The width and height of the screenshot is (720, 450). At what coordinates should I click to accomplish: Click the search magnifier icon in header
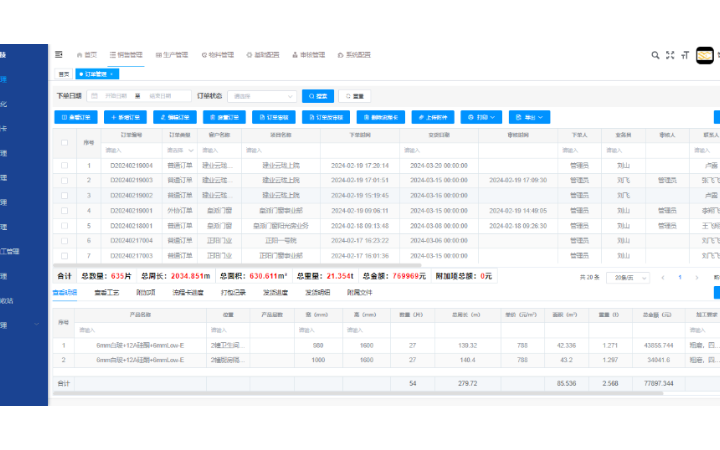pyautogui.click(x=655, y=55)
